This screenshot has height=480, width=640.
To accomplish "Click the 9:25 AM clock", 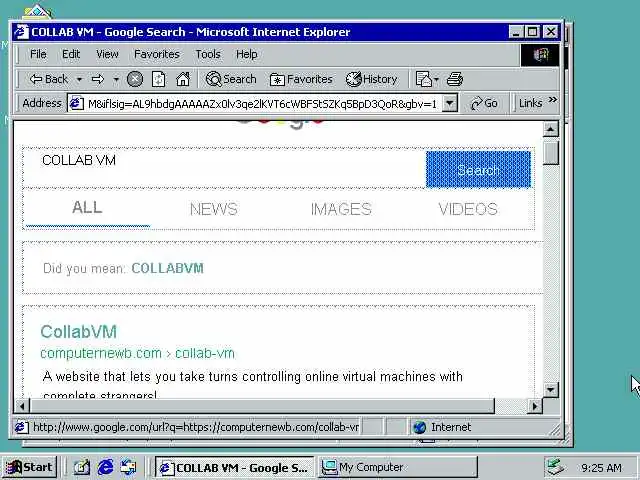I will tap(601, 467).
